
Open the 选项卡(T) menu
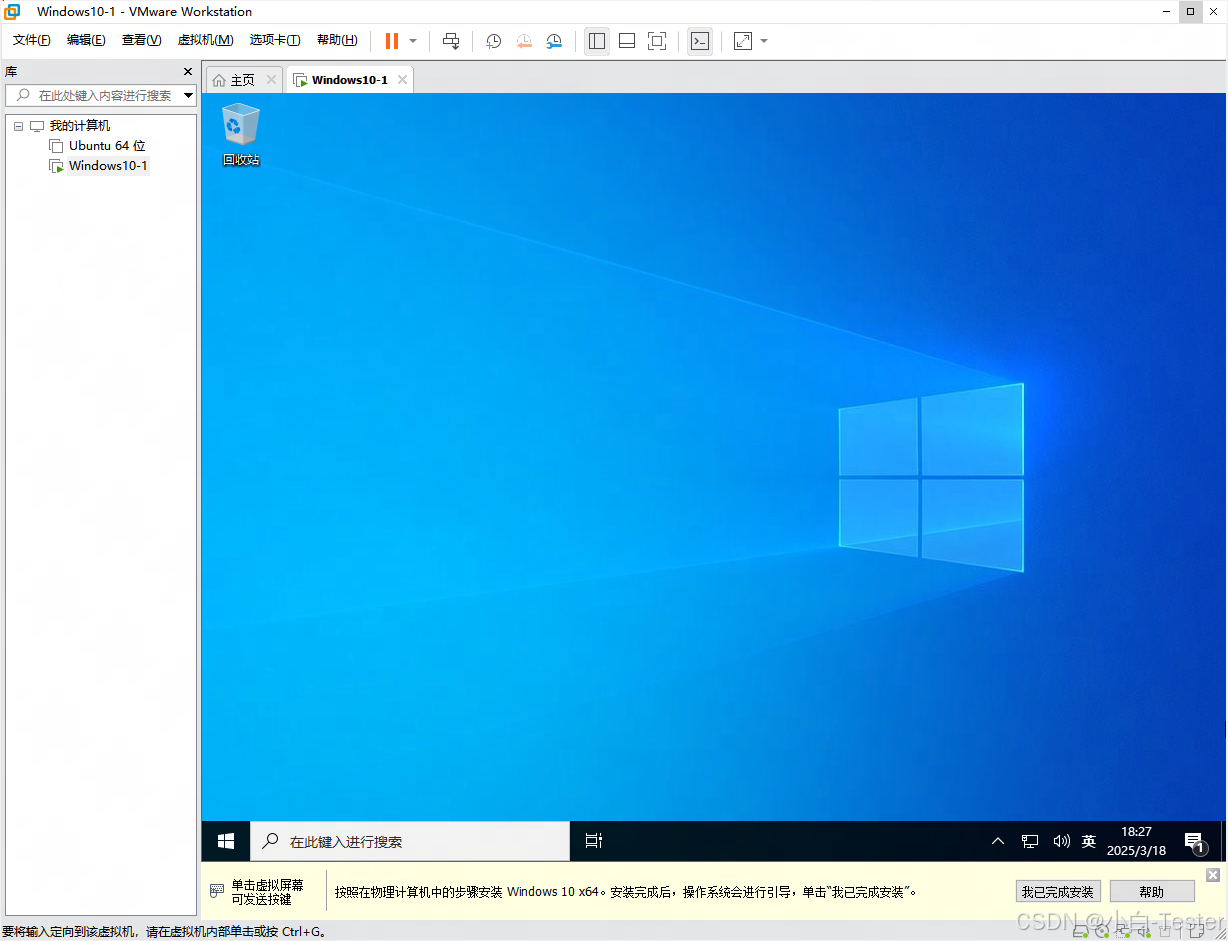pyautogui.click(x=275, y=40)
